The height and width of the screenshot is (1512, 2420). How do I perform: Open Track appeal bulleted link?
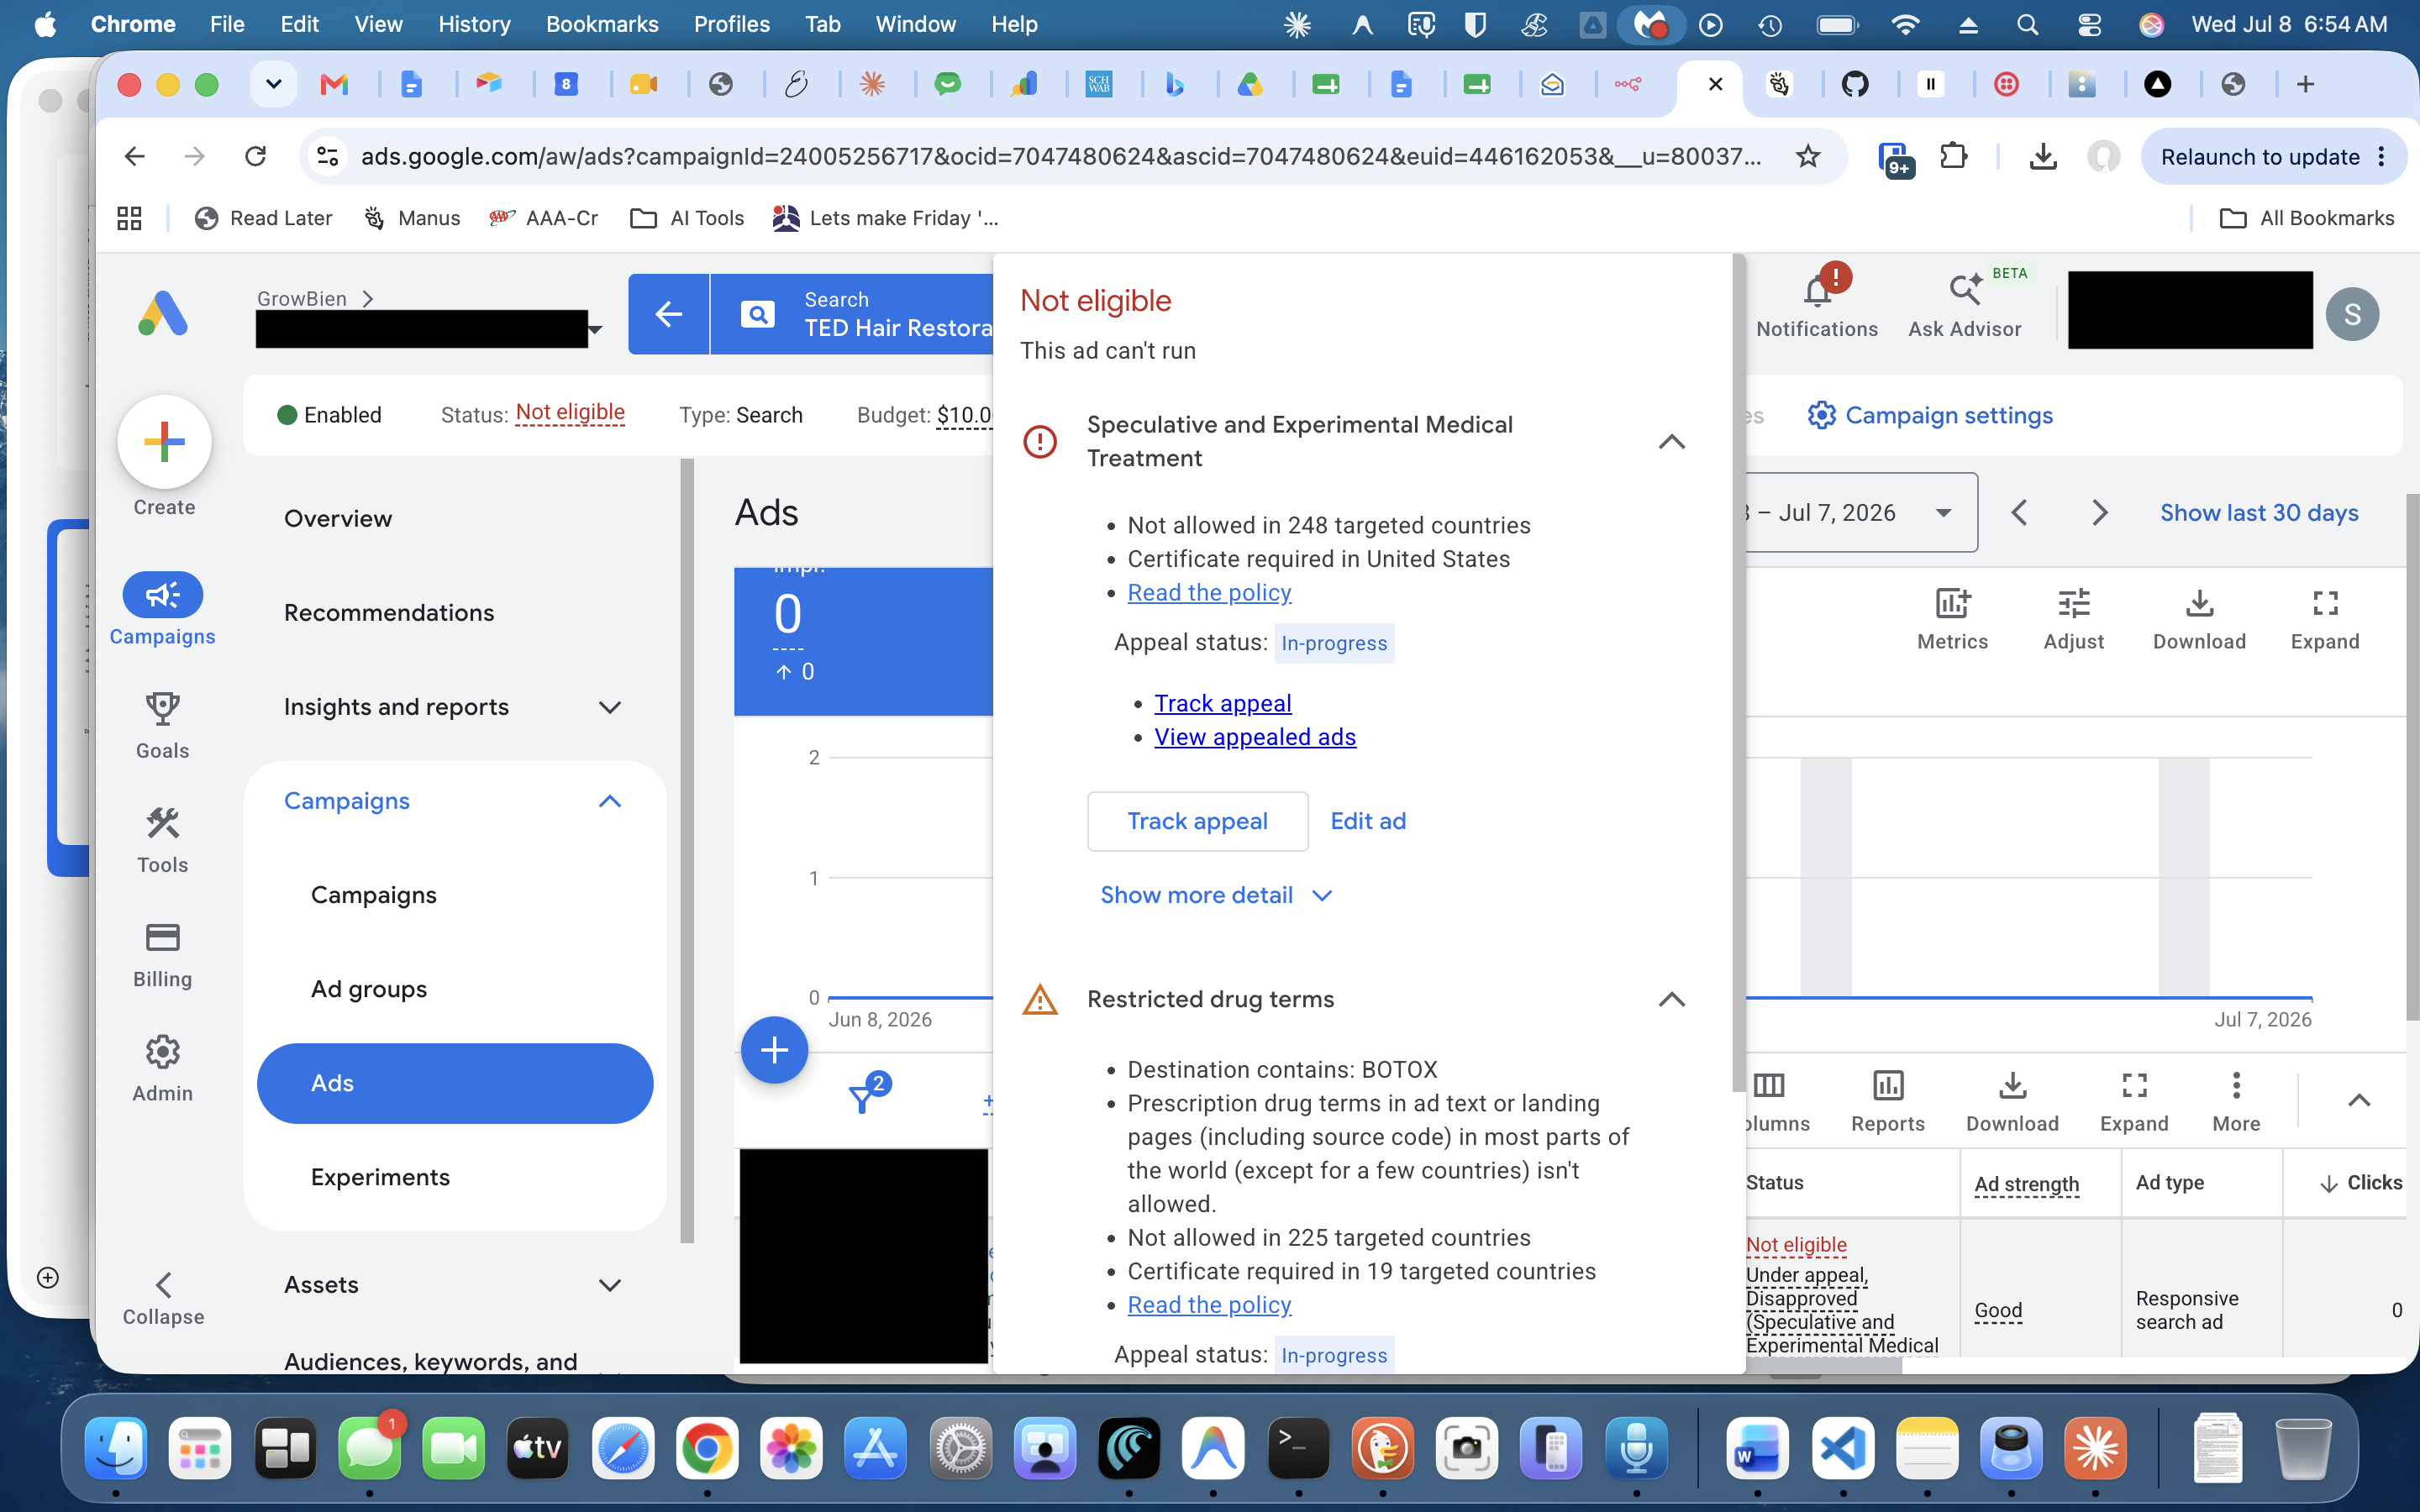click(x=1222, y=703)
